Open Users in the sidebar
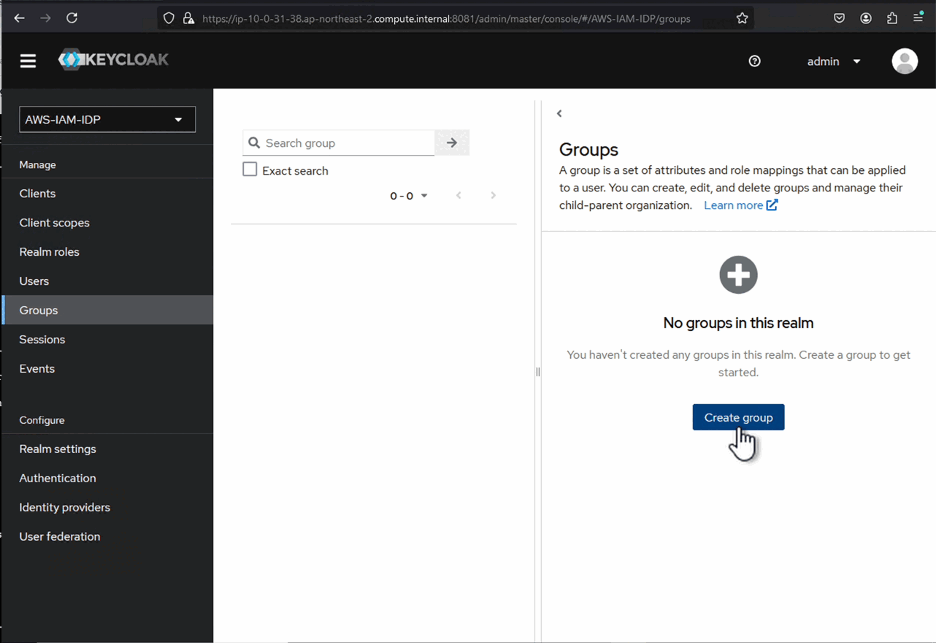 click(x=107, y=281)
